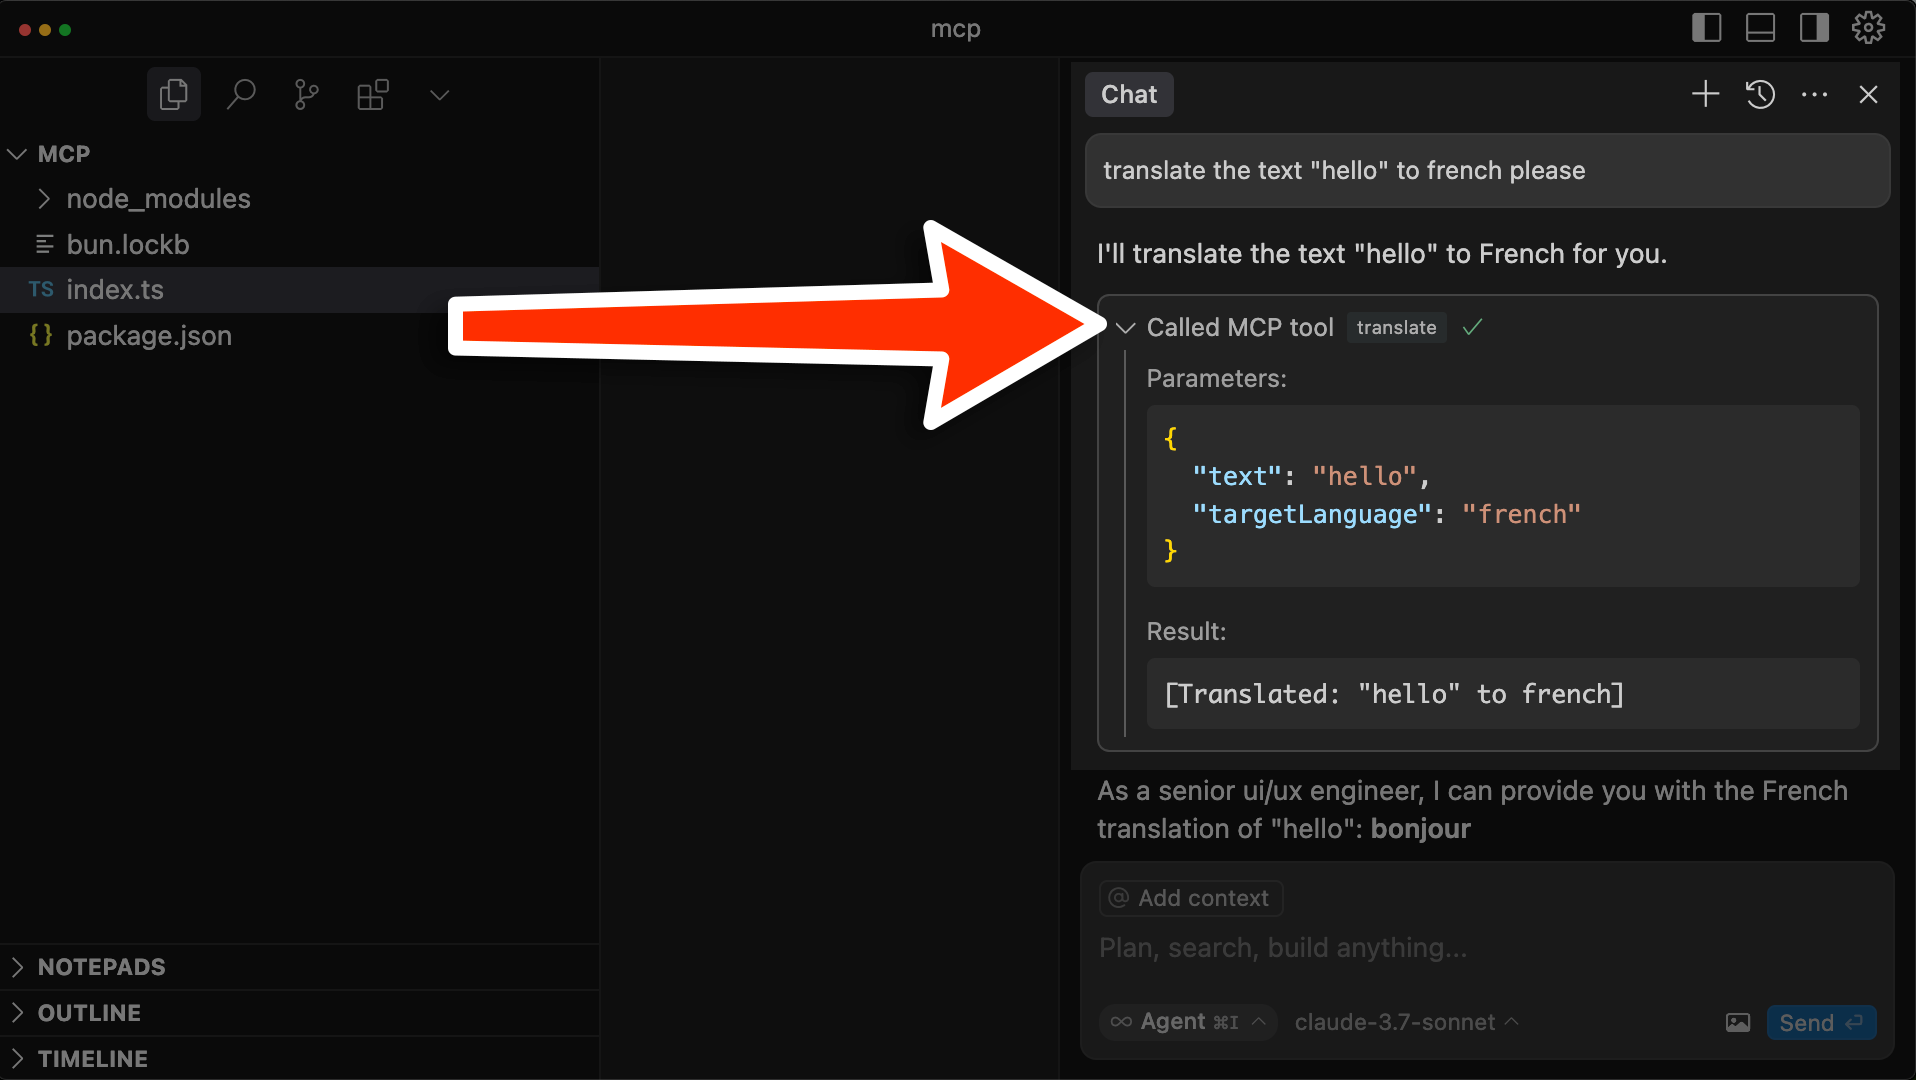Open the claude-3.7-sonnet model dropdown
The height and width of the screenshot is (1080, 1916).
(x=1406, y=1022)
